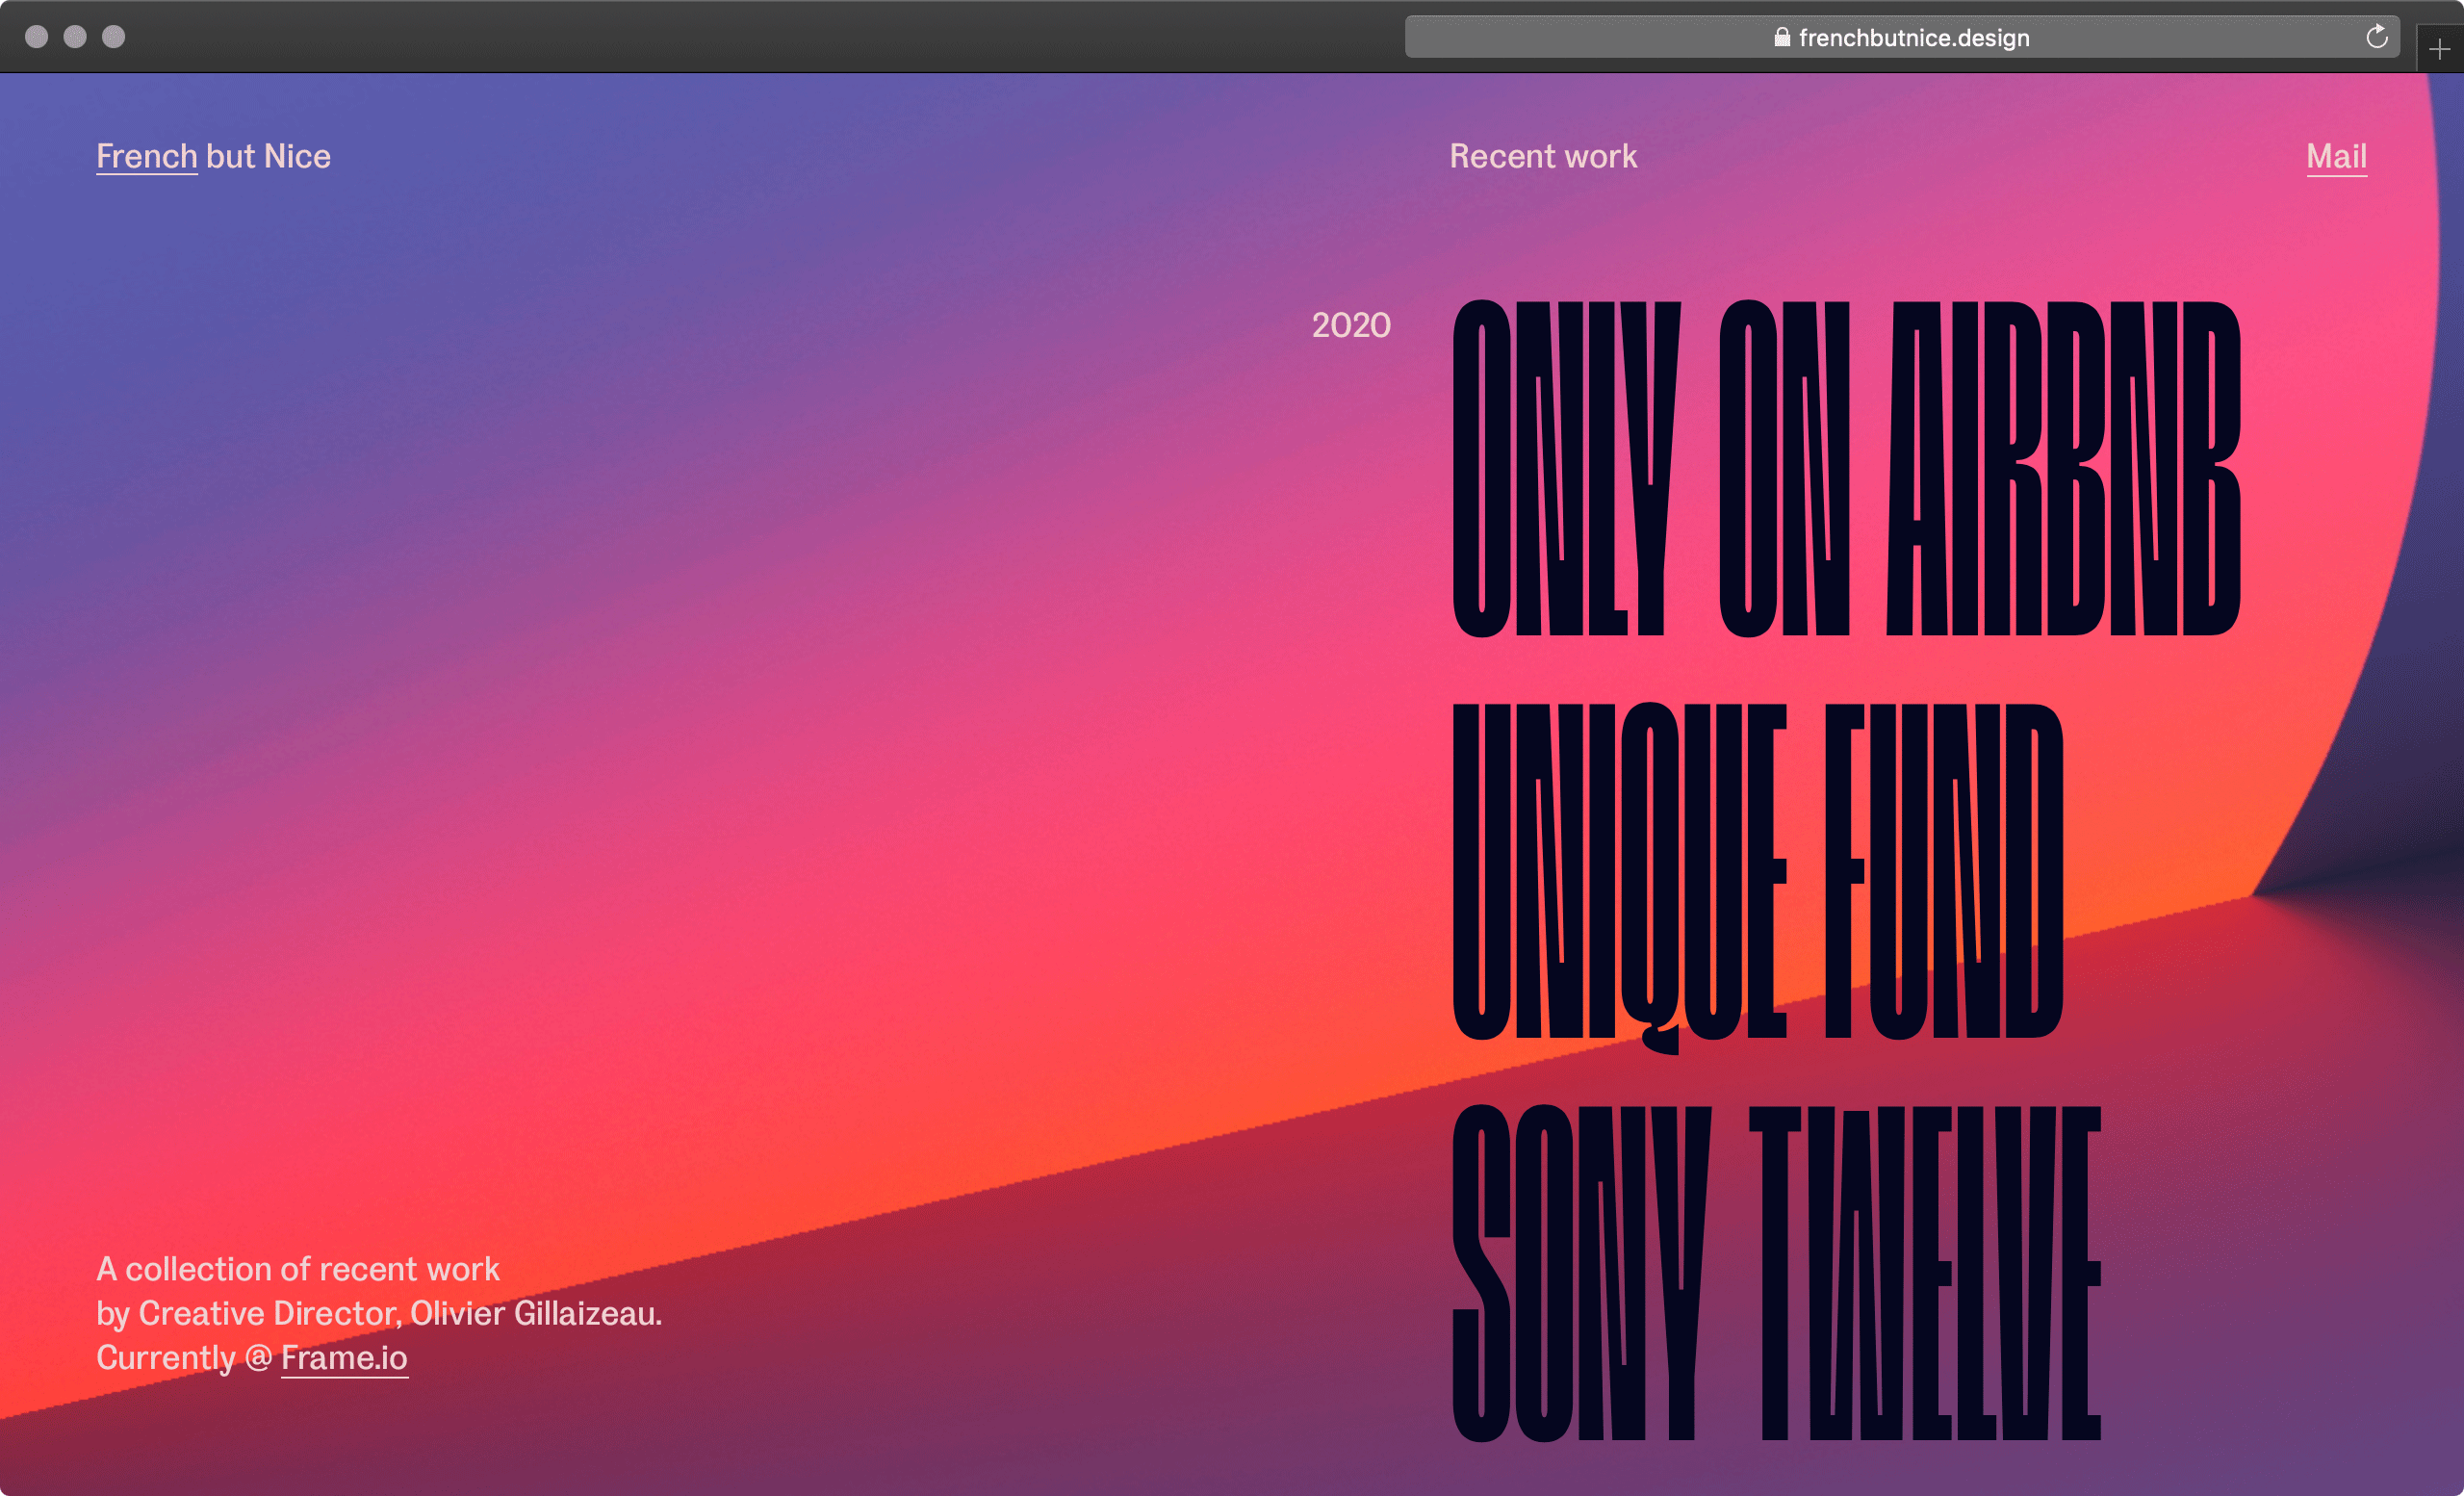
Task: Click the 'A collection of recent work' line
Action: click(297, 1268)
